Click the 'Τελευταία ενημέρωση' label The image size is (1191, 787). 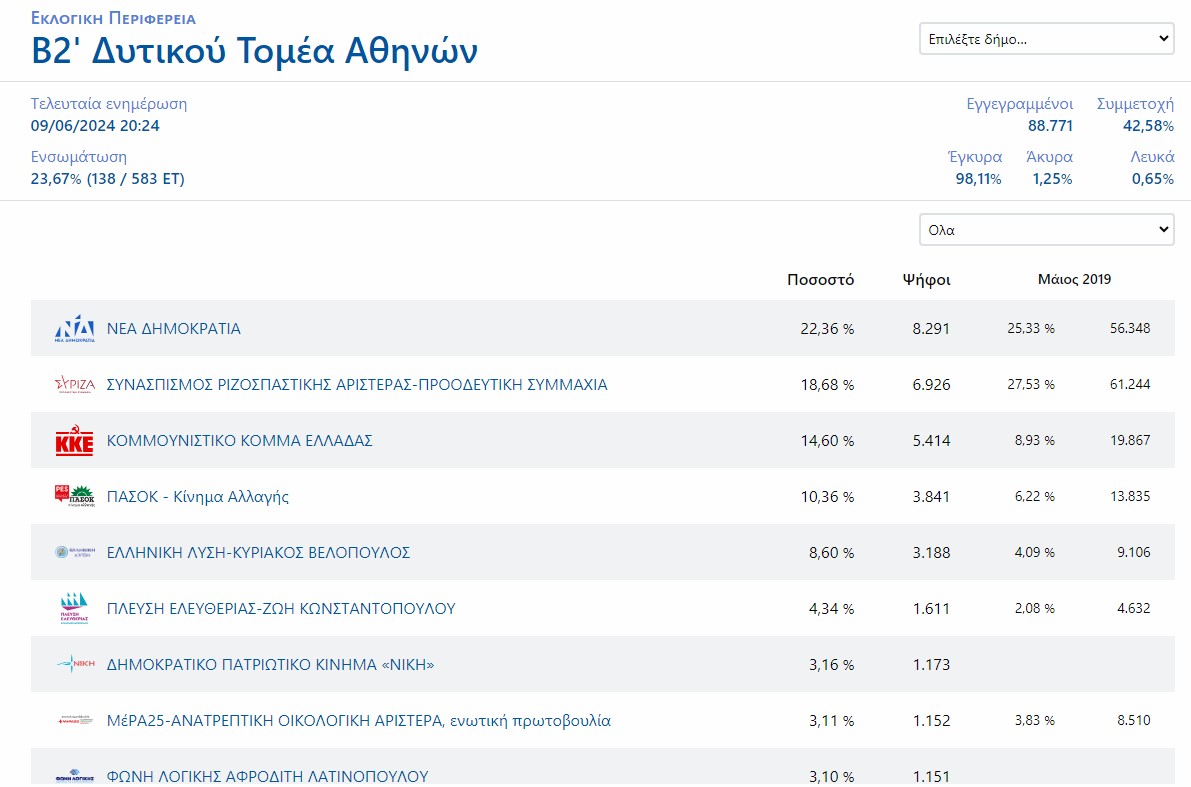coord(109,104)
